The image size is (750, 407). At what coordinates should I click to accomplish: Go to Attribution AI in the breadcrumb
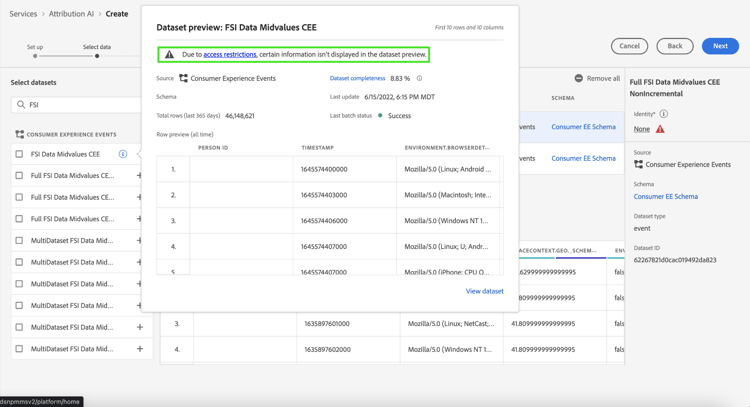click(71, 14)
